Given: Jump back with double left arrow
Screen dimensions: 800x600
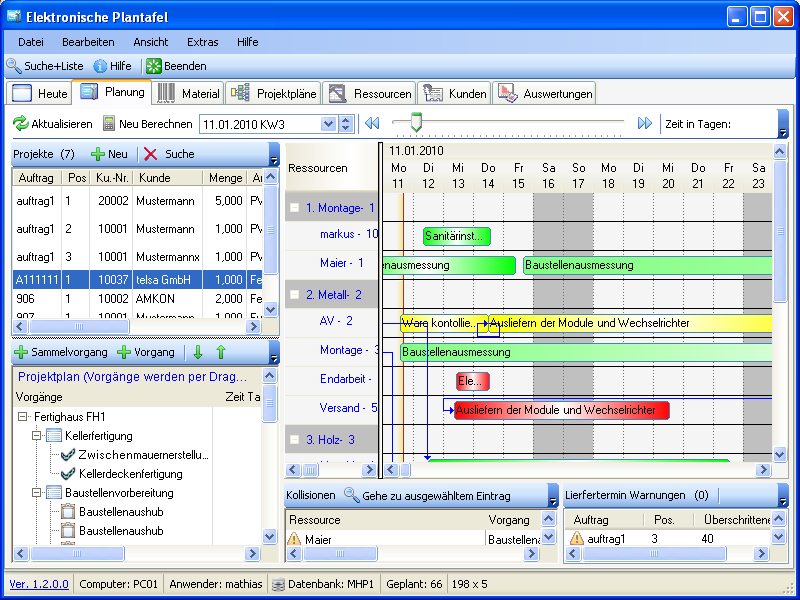Looking at the screenshot, I should pyautogui.click(x=372, y=124).
